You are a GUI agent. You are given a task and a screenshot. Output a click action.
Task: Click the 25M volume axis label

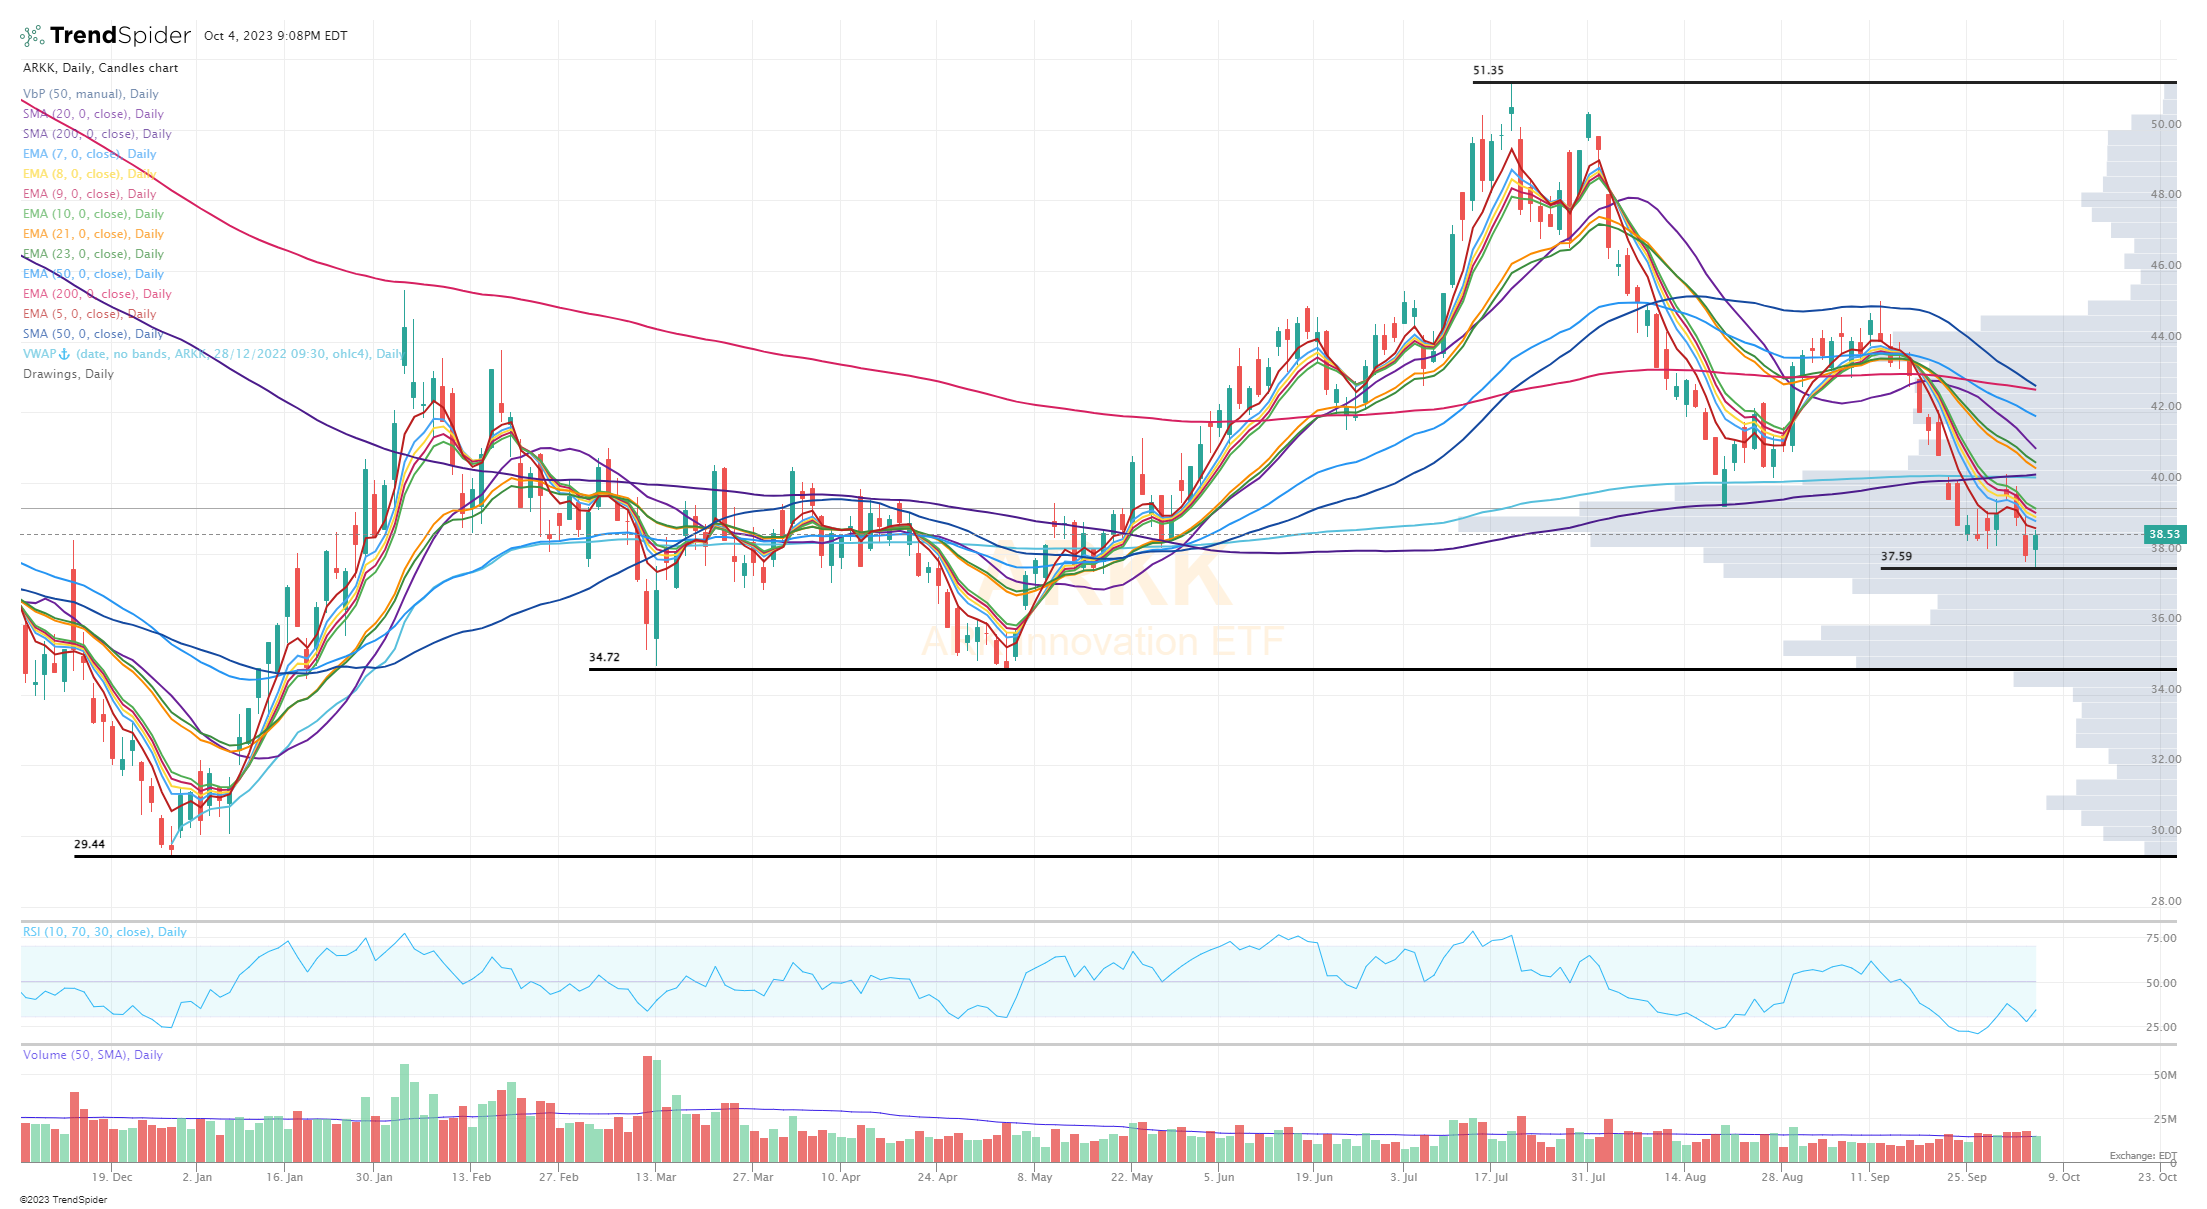click(2165, 1120)
